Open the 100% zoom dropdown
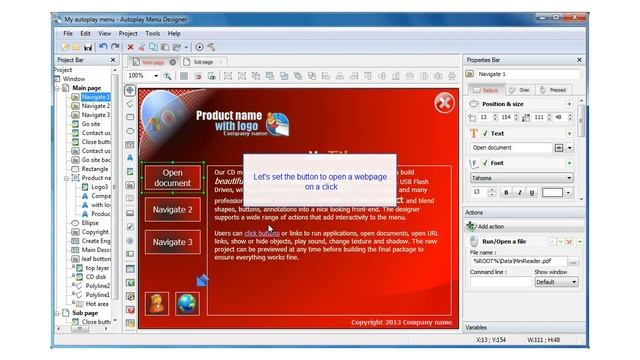The image size is (640, 360). 156,76
